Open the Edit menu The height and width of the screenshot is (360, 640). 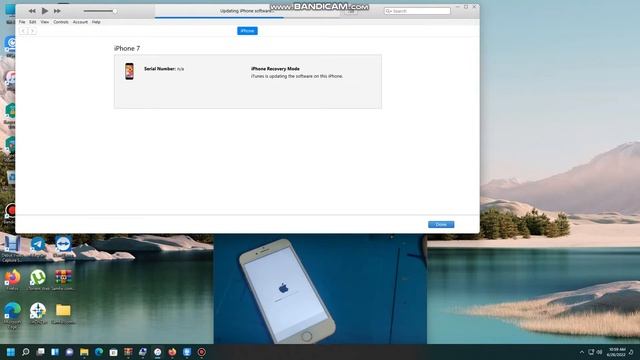(33, 22)
